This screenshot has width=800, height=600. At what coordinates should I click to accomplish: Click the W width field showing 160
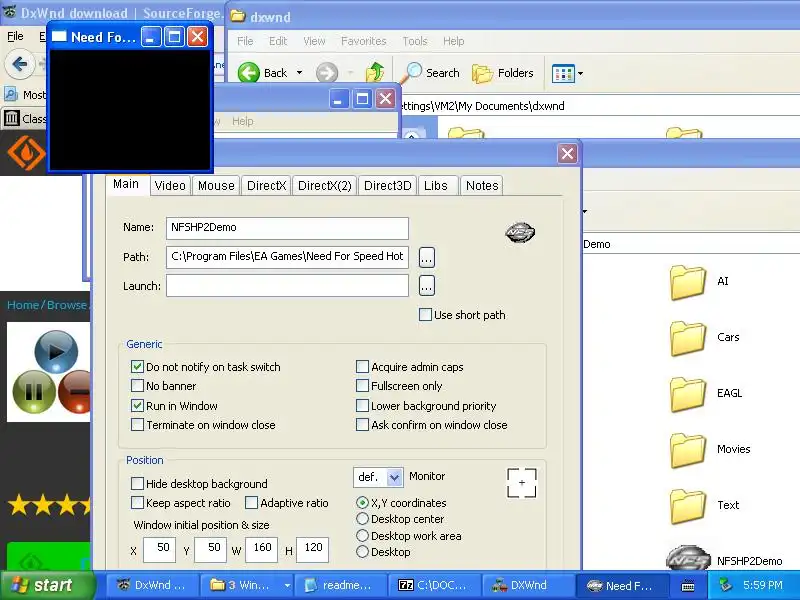pos(262,549)
